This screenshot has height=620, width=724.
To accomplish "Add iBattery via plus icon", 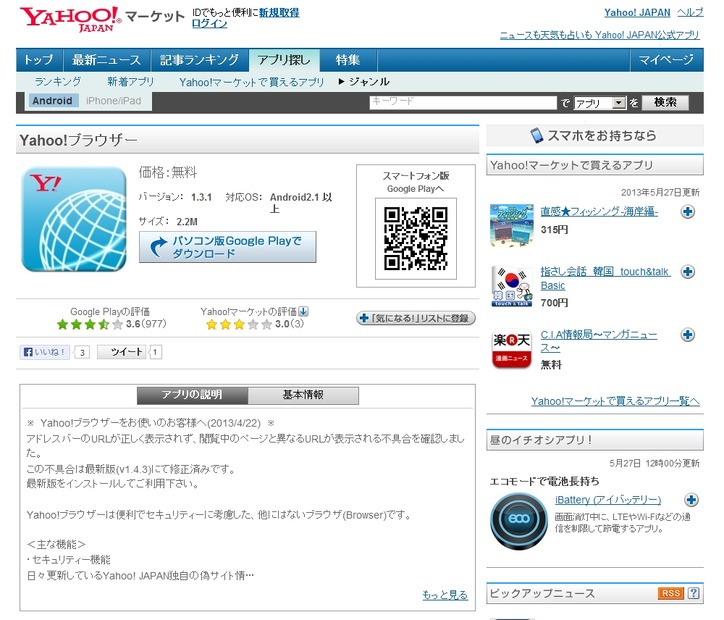I will pos(691,500).
